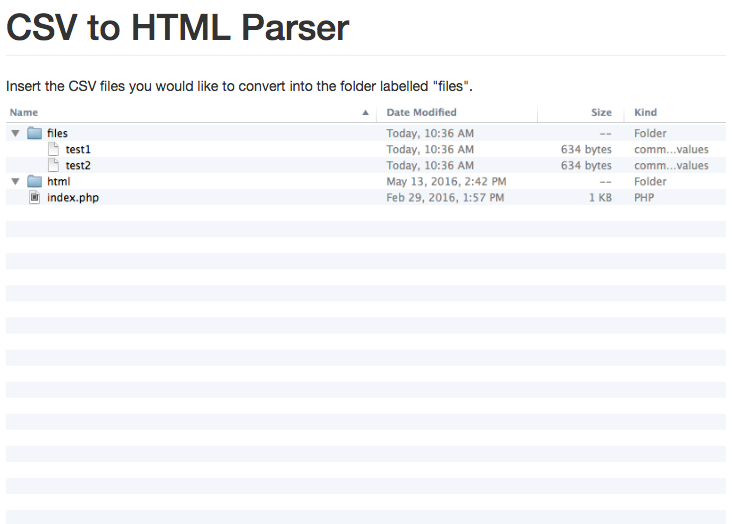Click the index.php file icon
Screen dimensions: 738x524
[x=34, y=197]
